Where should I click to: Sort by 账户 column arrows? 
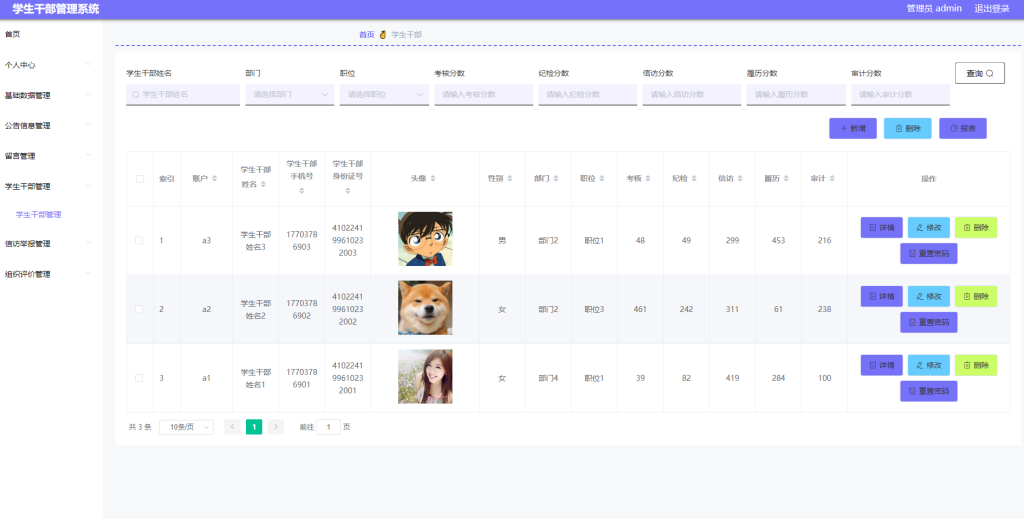click(215, 179)
